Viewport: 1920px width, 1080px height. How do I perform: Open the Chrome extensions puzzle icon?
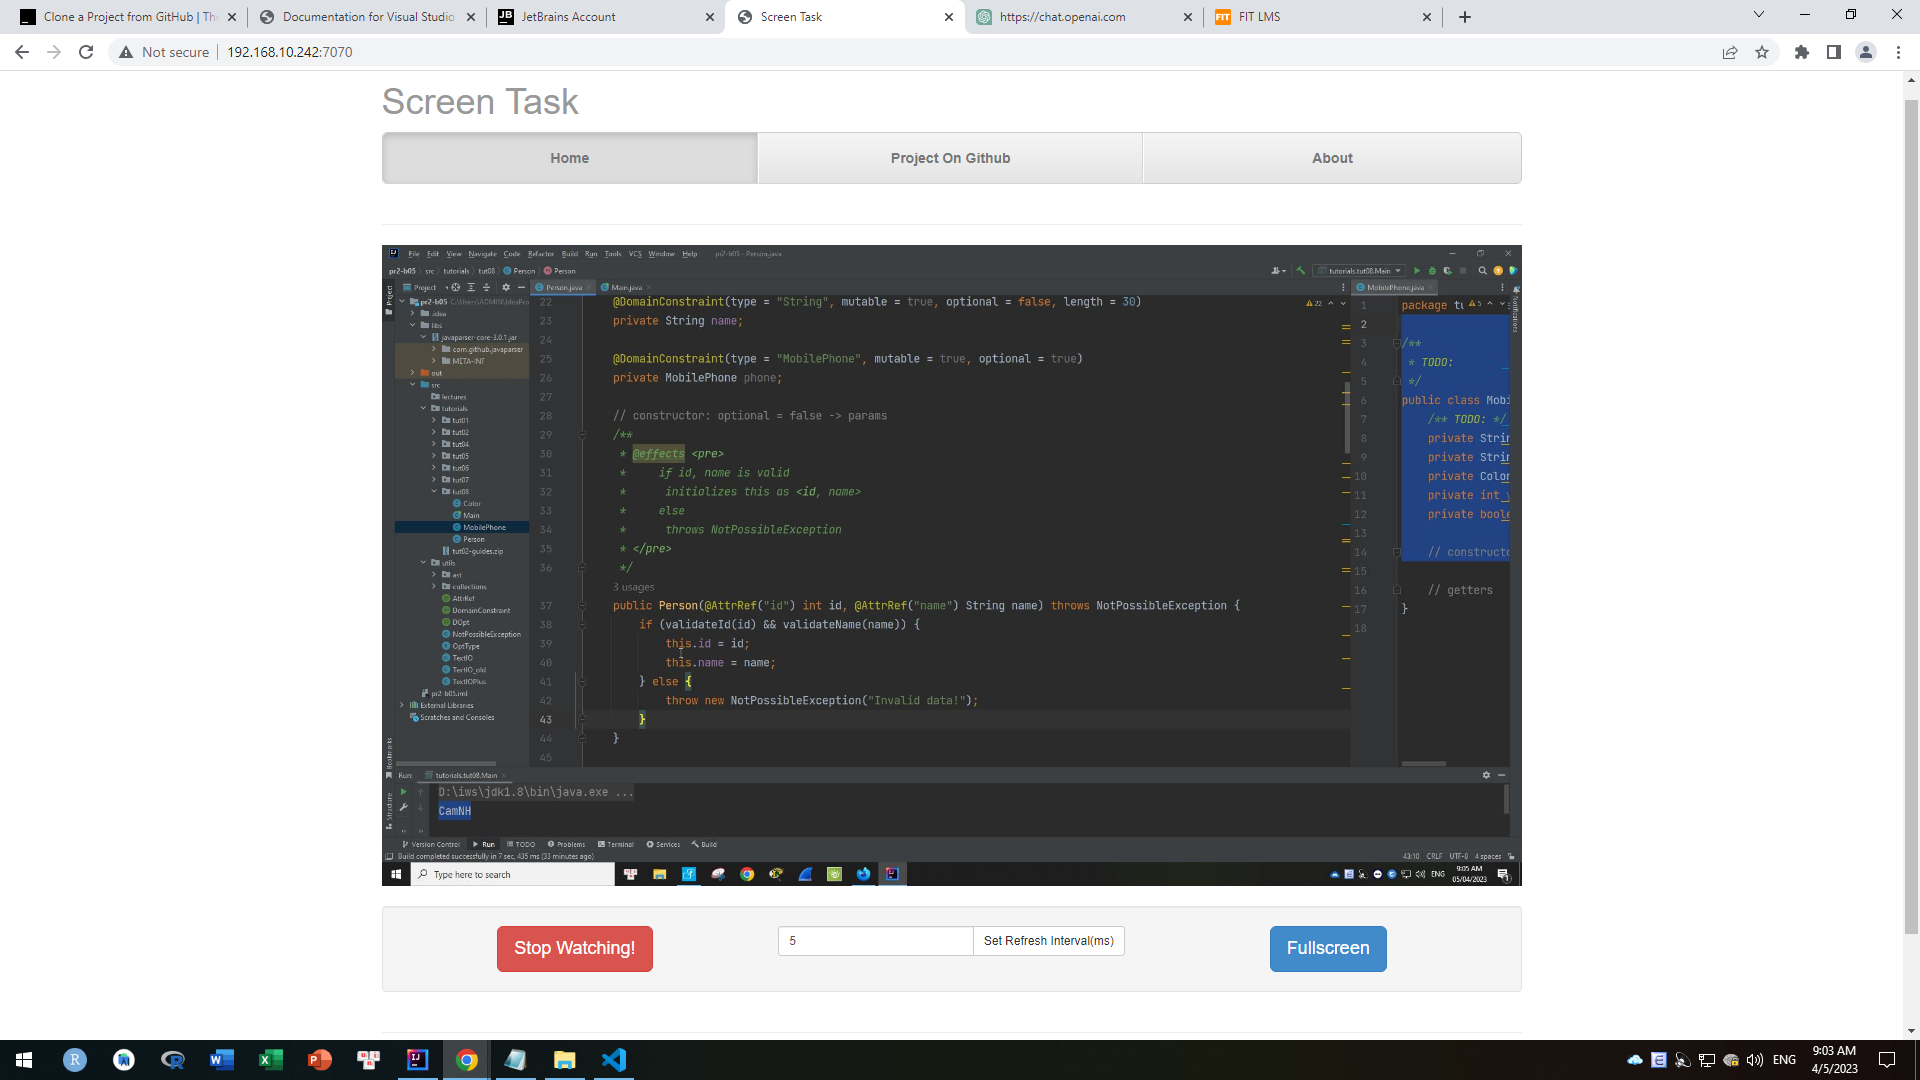coord(1802,52)
